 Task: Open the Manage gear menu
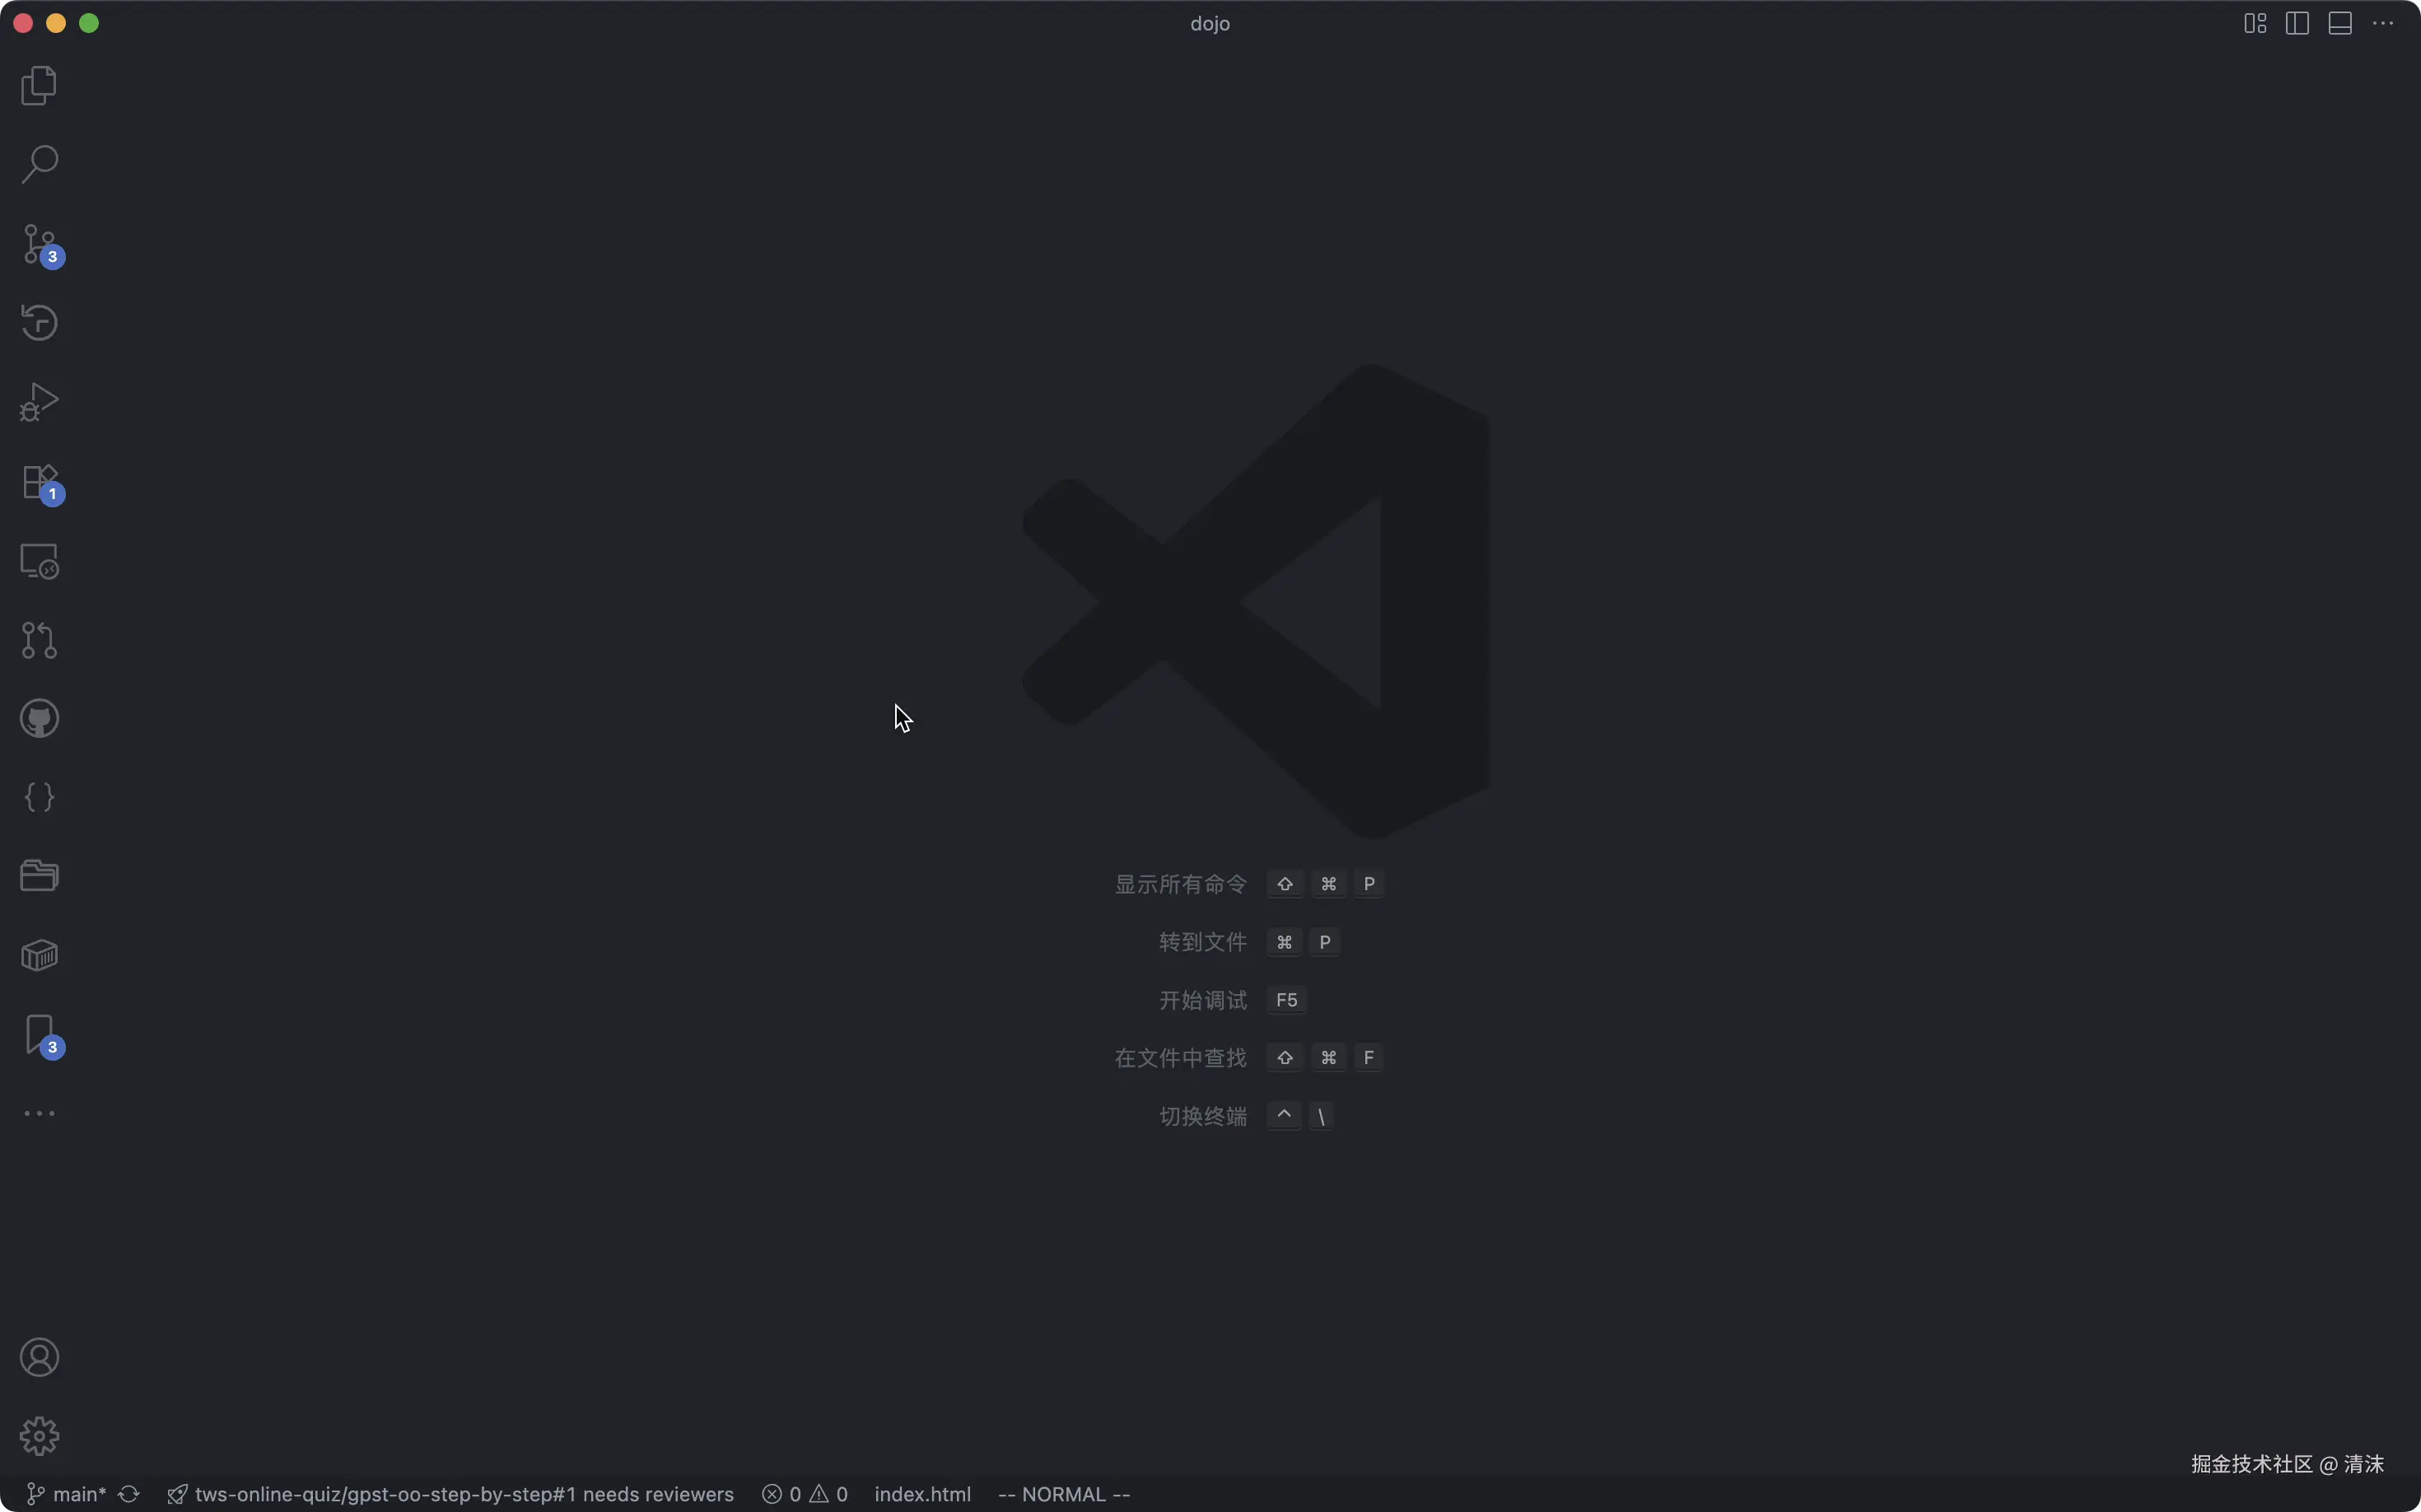click(x=39, y=1436)
